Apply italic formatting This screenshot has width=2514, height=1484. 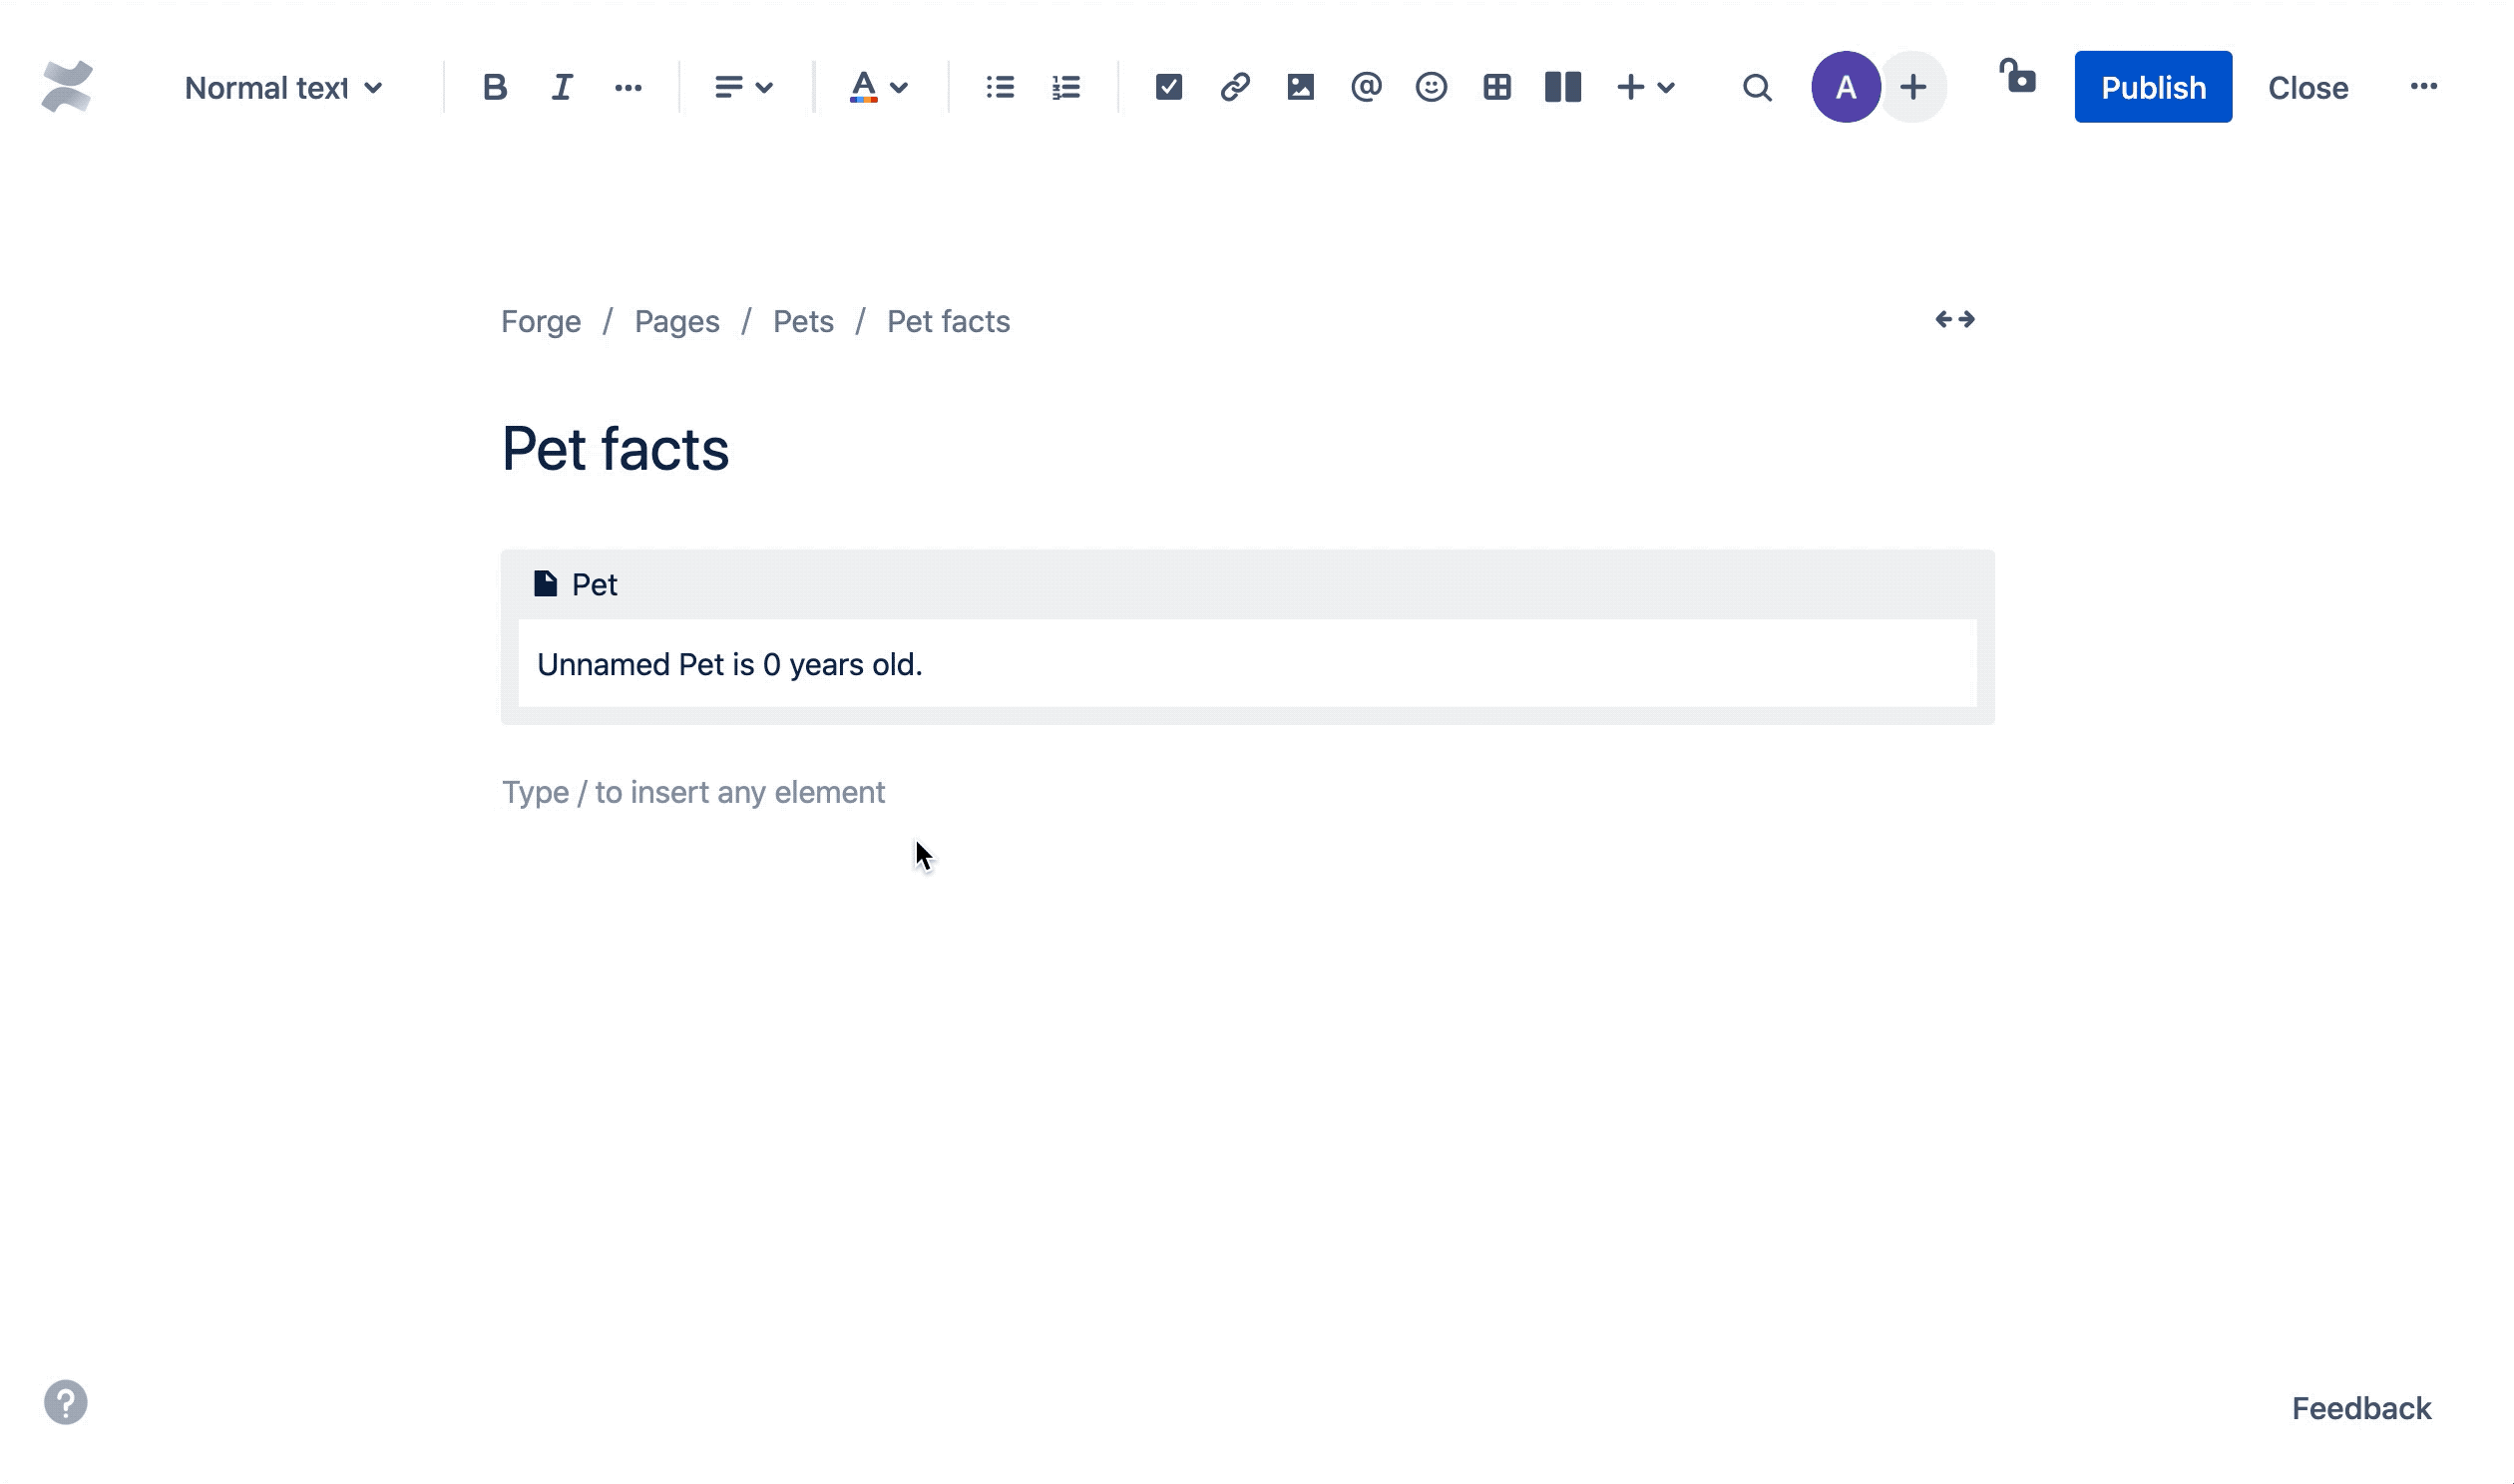[x=561, y=87]
